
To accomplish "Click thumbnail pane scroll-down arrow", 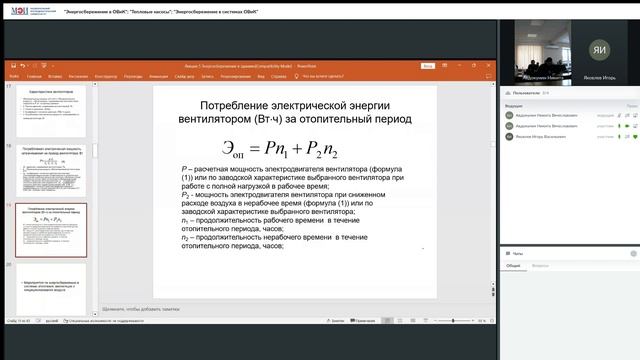I will coord(95,314).
